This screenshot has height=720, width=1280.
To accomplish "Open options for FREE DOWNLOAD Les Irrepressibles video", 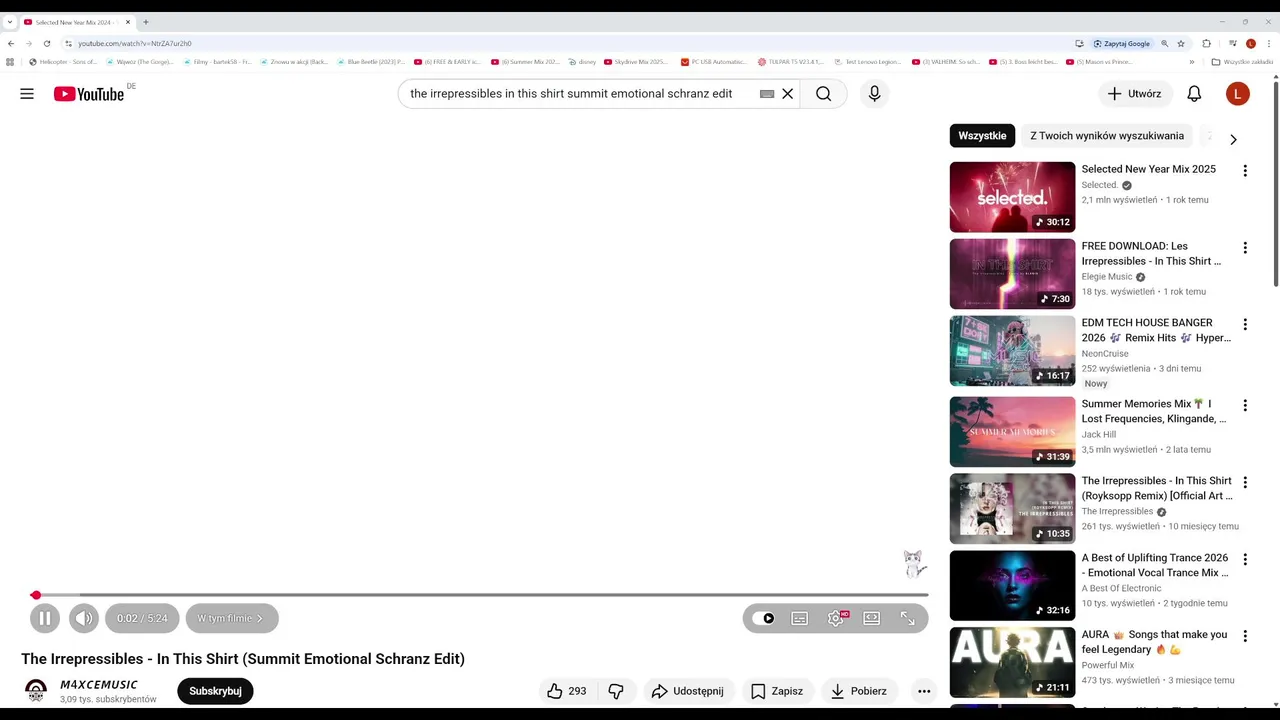I will 1245,248.
